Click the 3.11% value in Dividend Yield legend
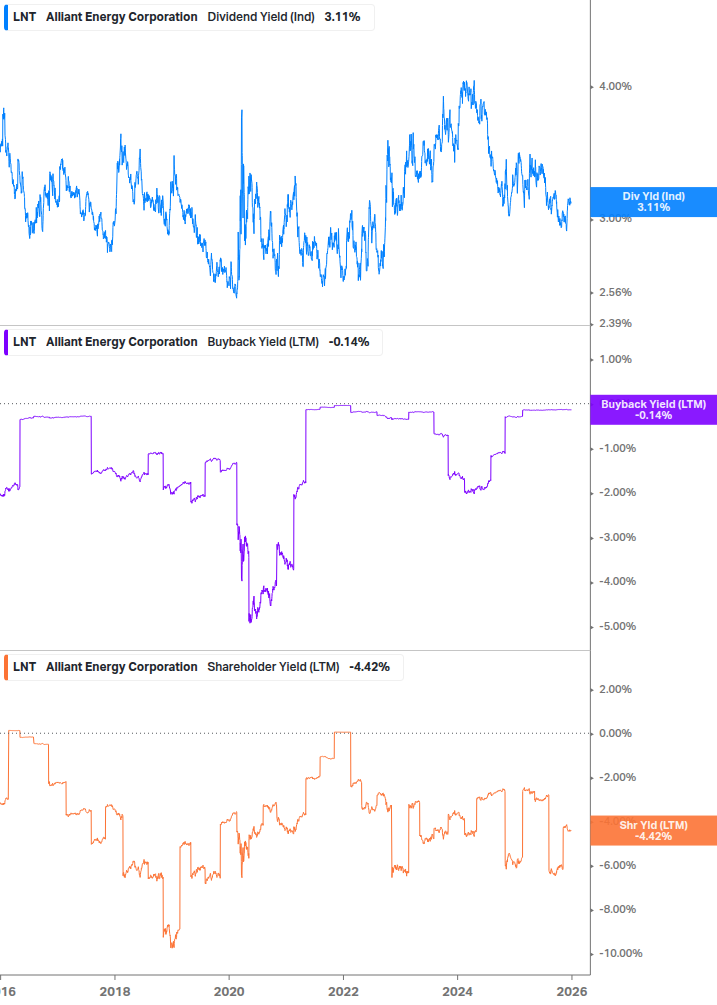Viewport: 717px width, 1005px height. 342,17
